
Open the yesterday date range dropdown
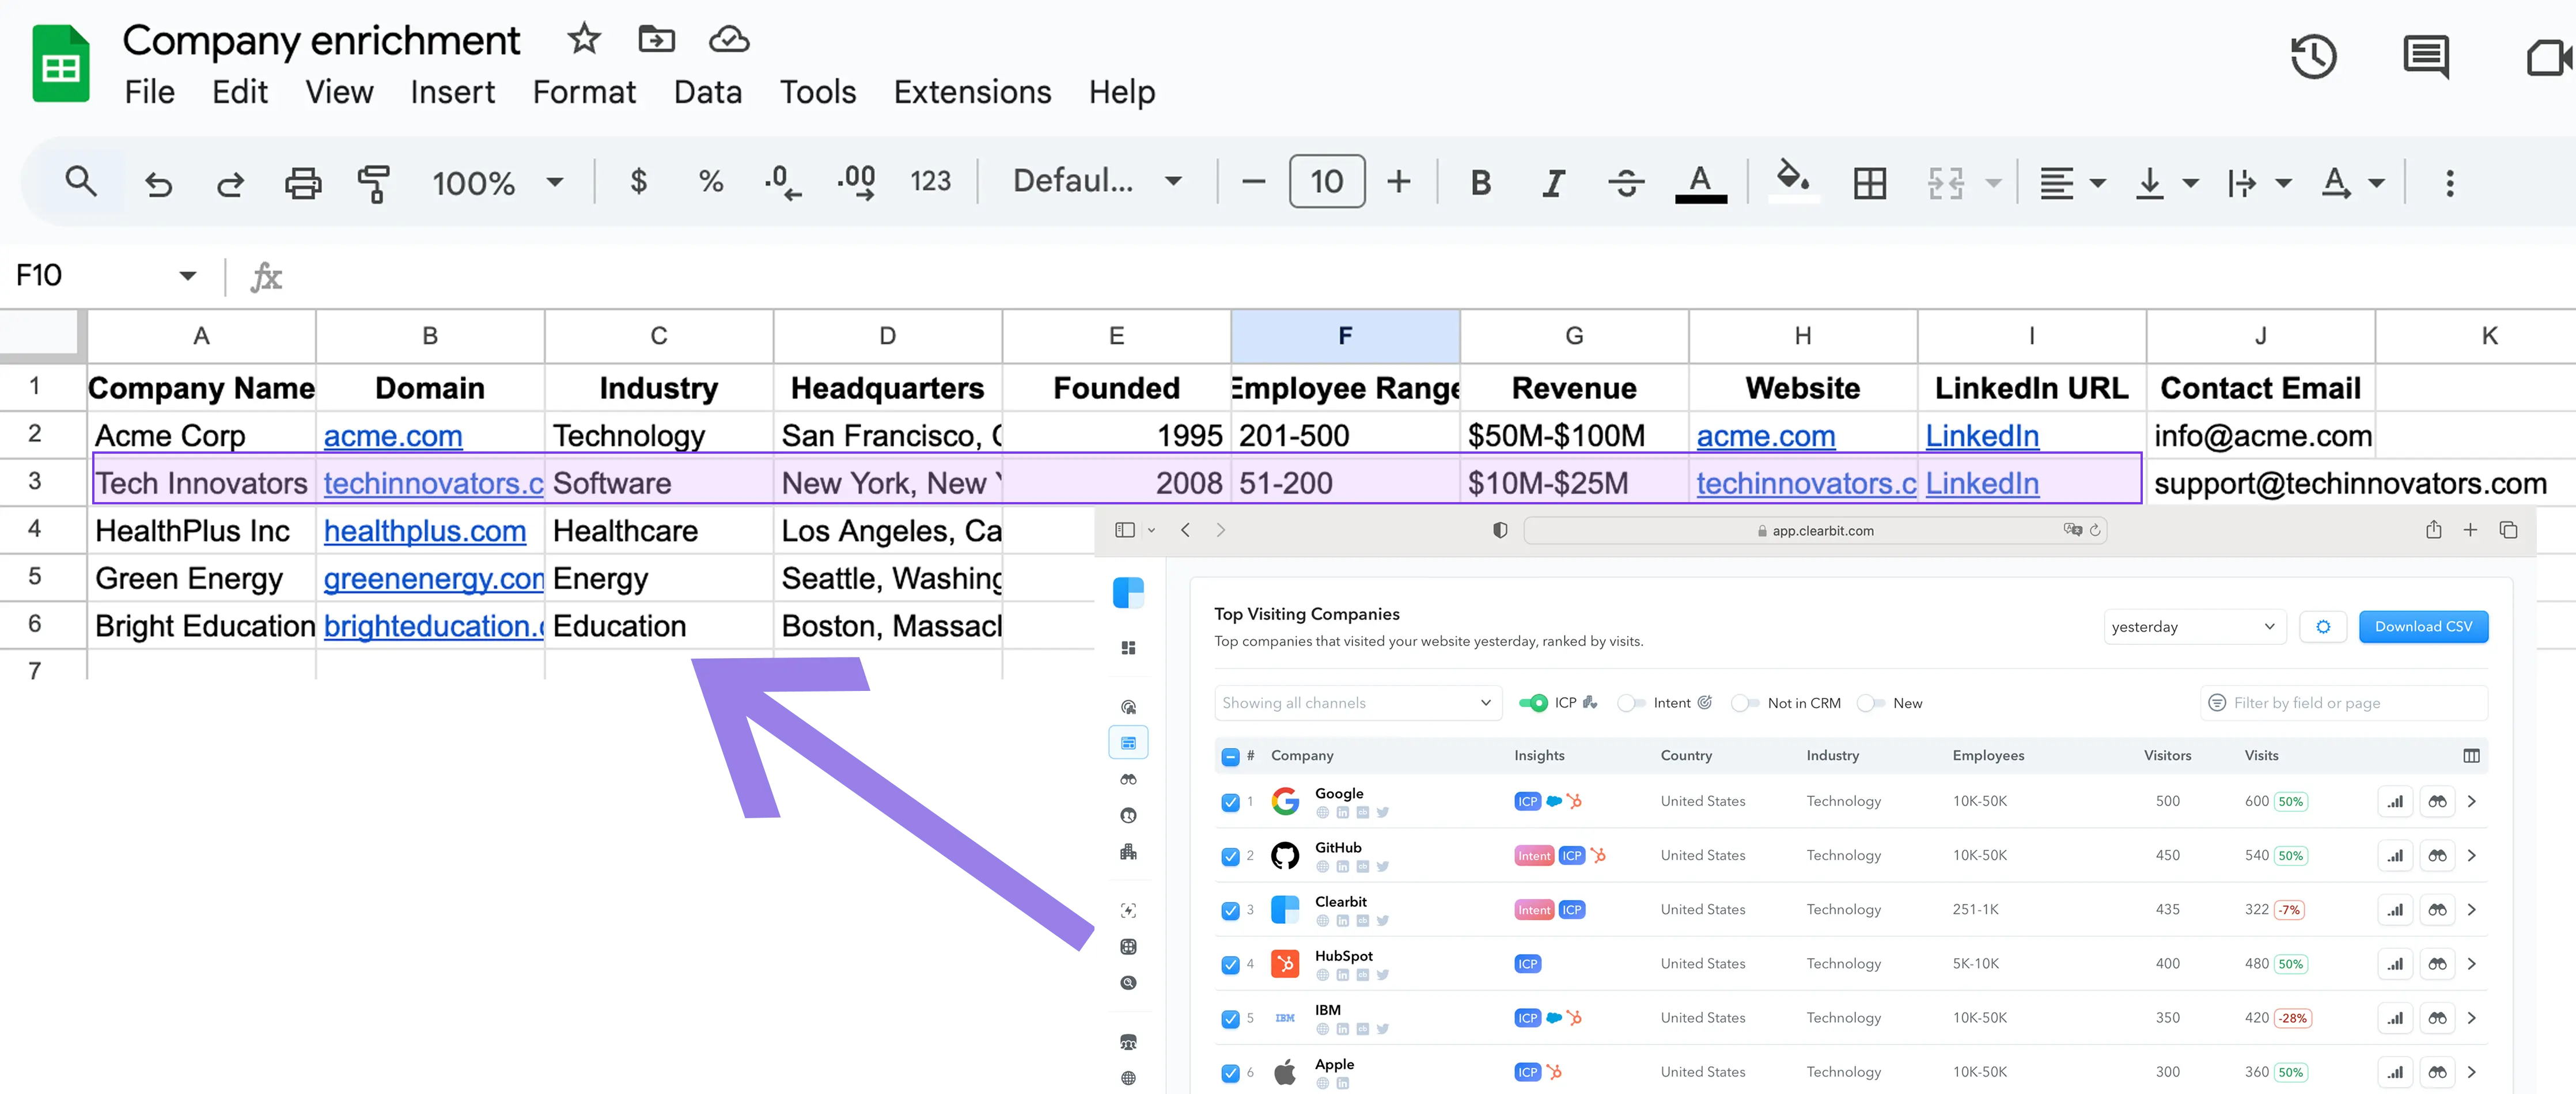pos(2194,627)
